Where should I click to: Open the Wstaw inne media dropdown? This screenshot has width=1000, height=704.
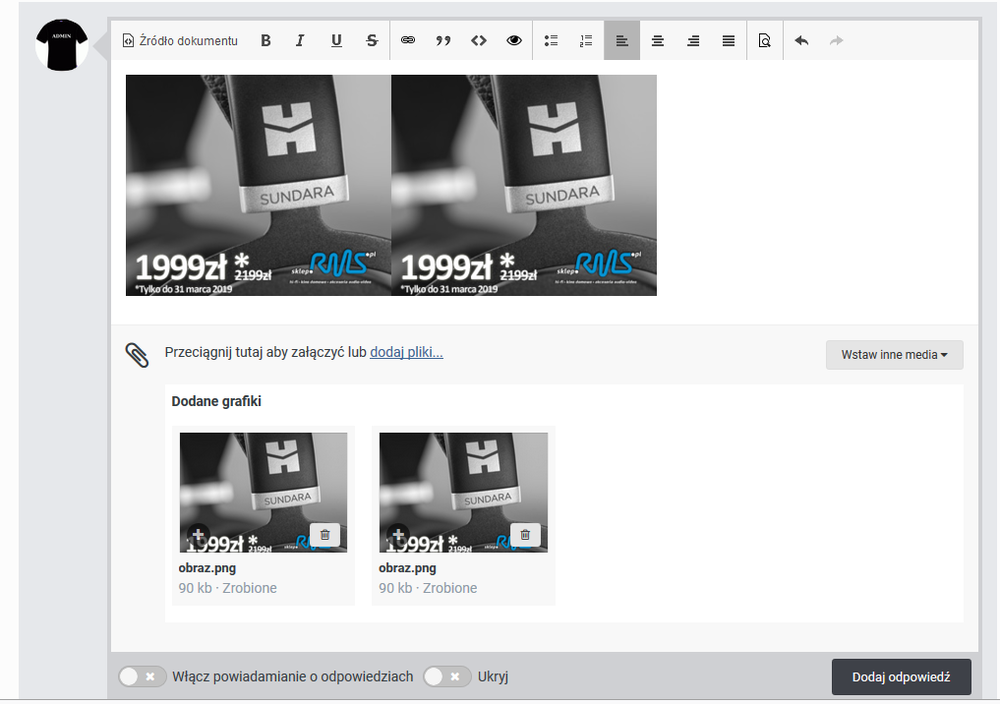click(893, 355)
